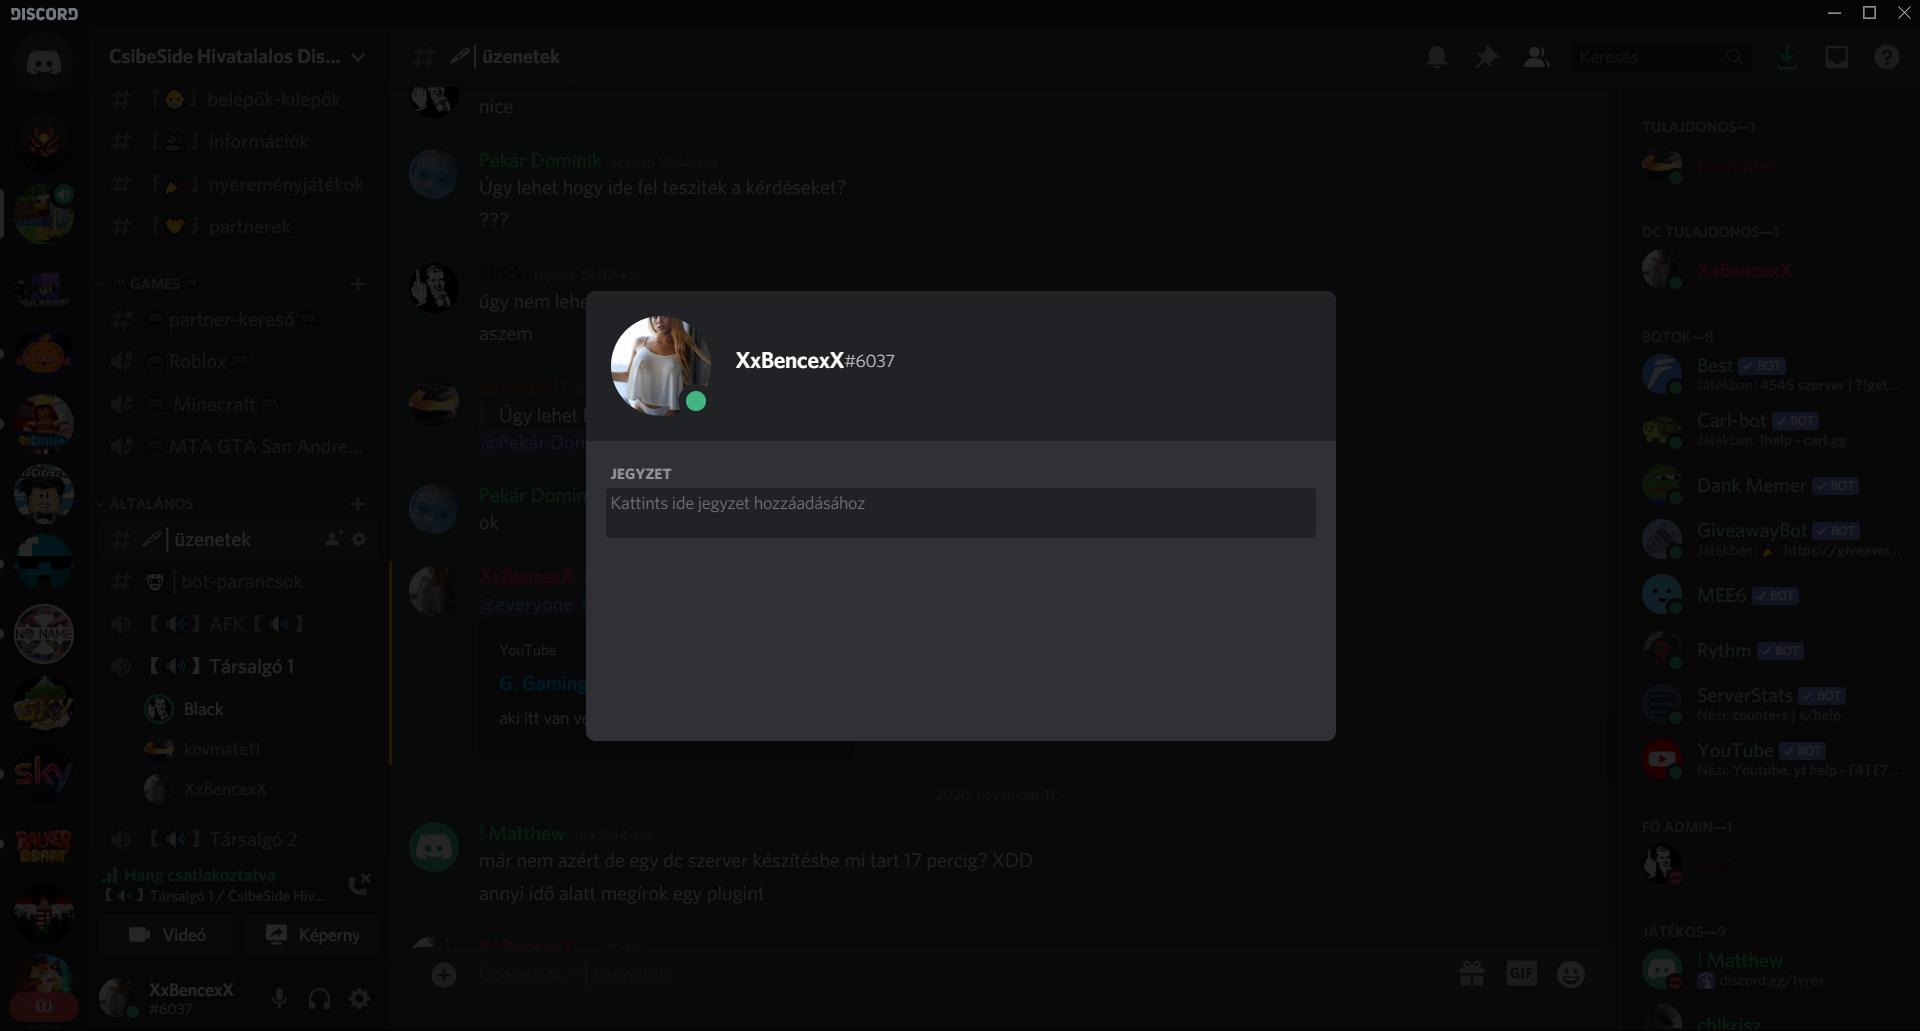Open belépők-kilépők channel

click(x=238, y=100)
